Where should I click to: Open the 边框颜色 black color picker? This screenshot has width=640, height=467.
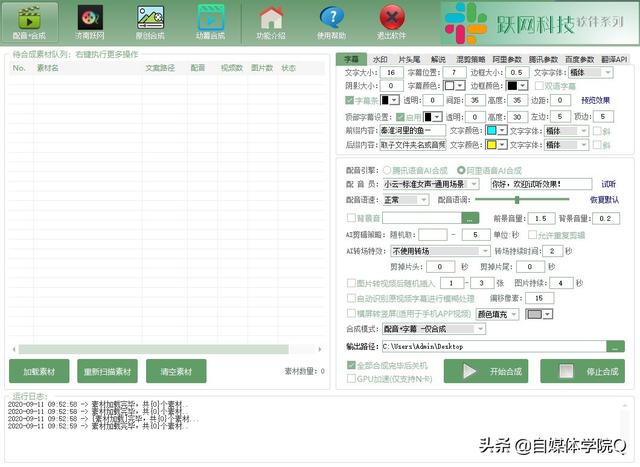coord(517,86)
